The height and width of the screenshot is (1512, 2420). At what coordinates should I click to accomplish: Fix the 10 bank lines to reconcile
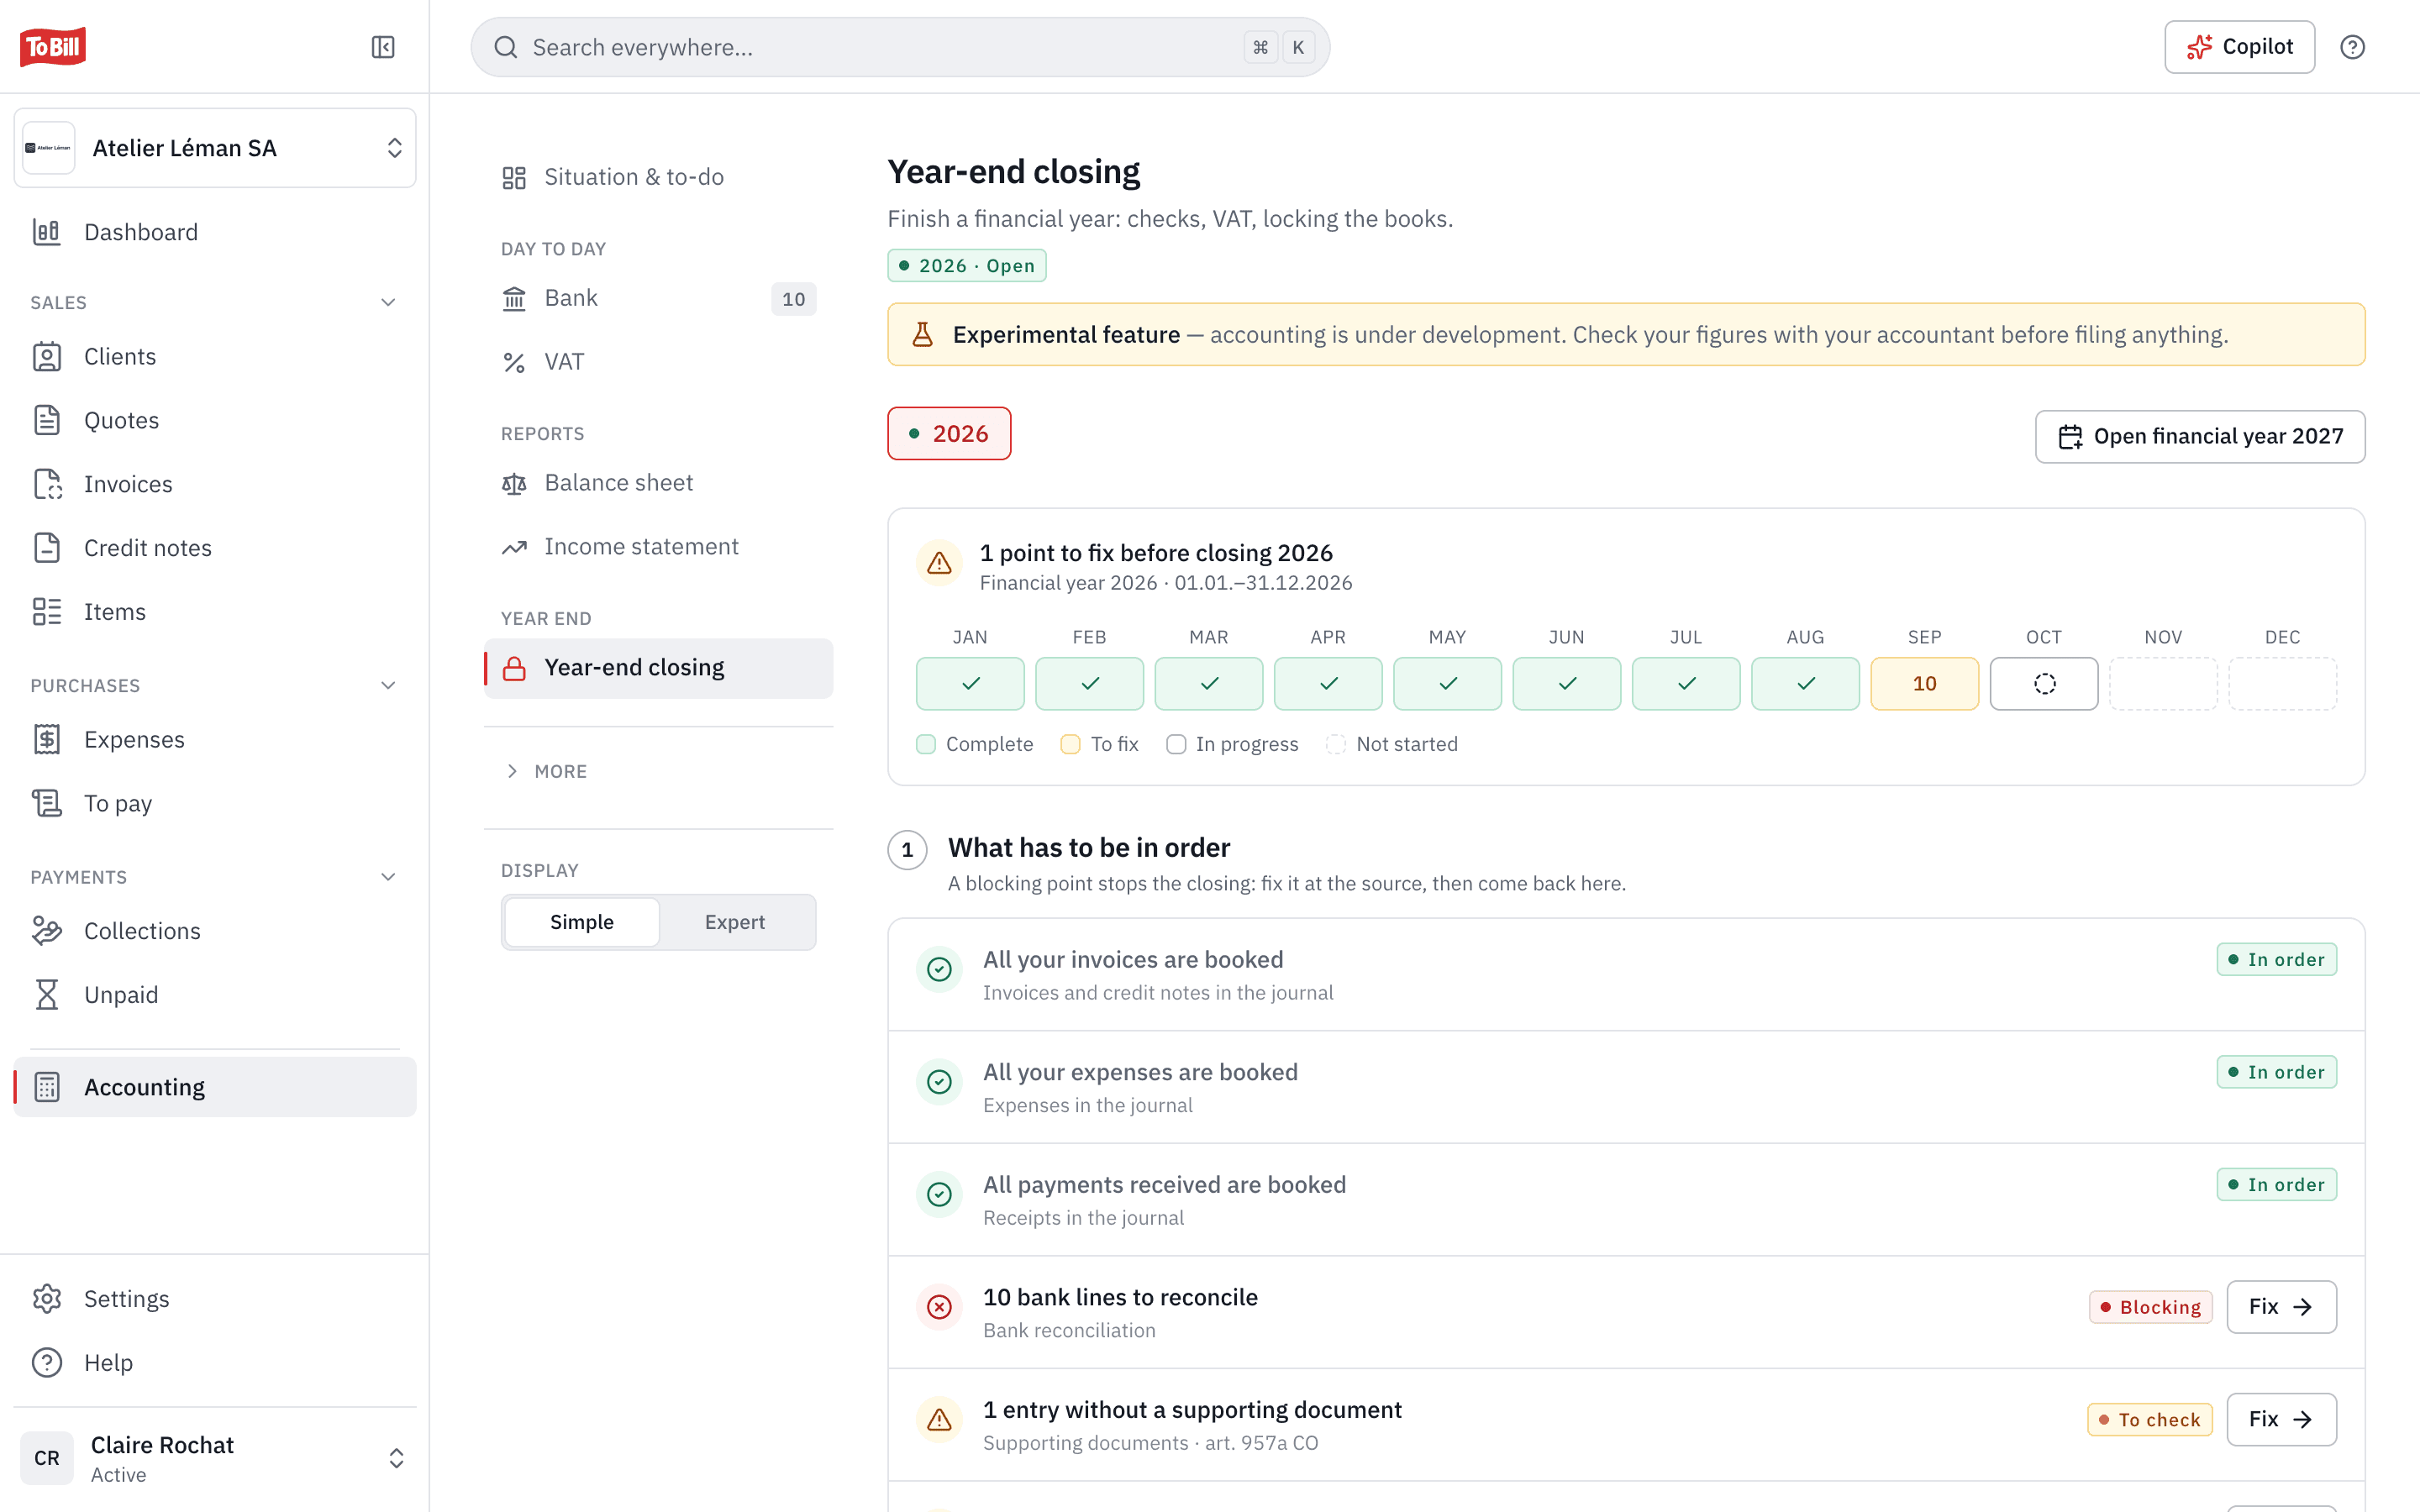coord(2281,1307)
